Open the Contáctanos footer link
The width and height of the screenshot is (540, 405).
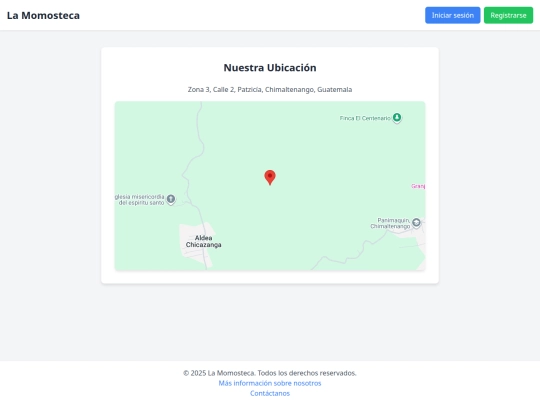tap(270, 393)
